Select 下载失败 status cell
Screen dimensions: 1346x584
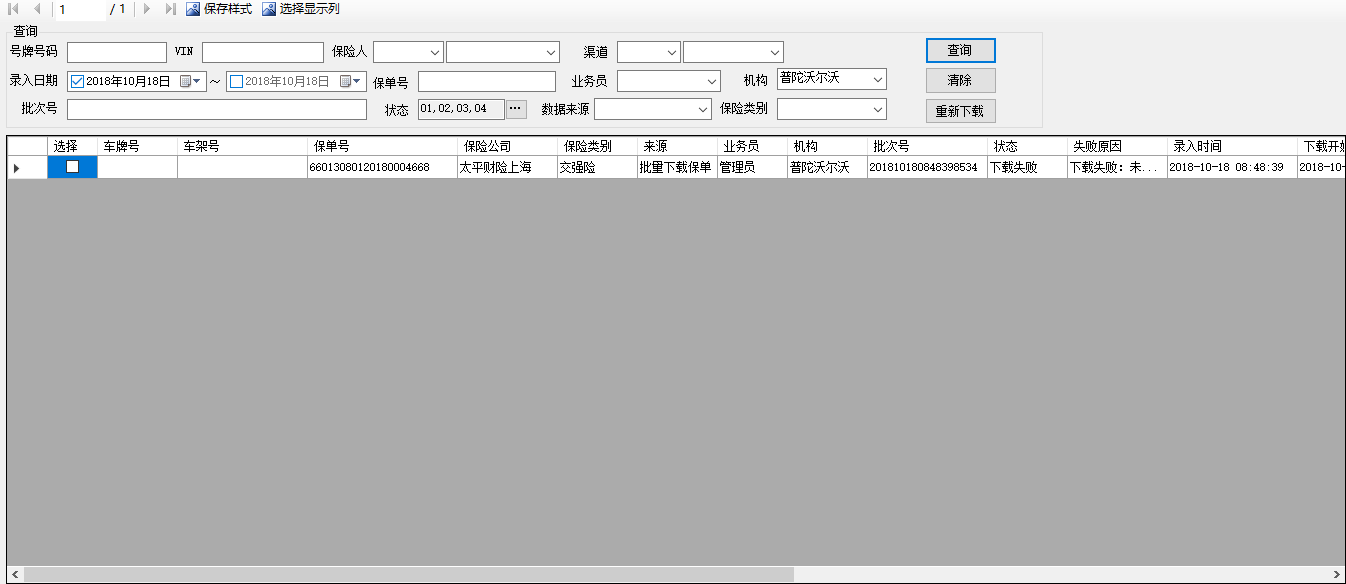pos(1028,167)
